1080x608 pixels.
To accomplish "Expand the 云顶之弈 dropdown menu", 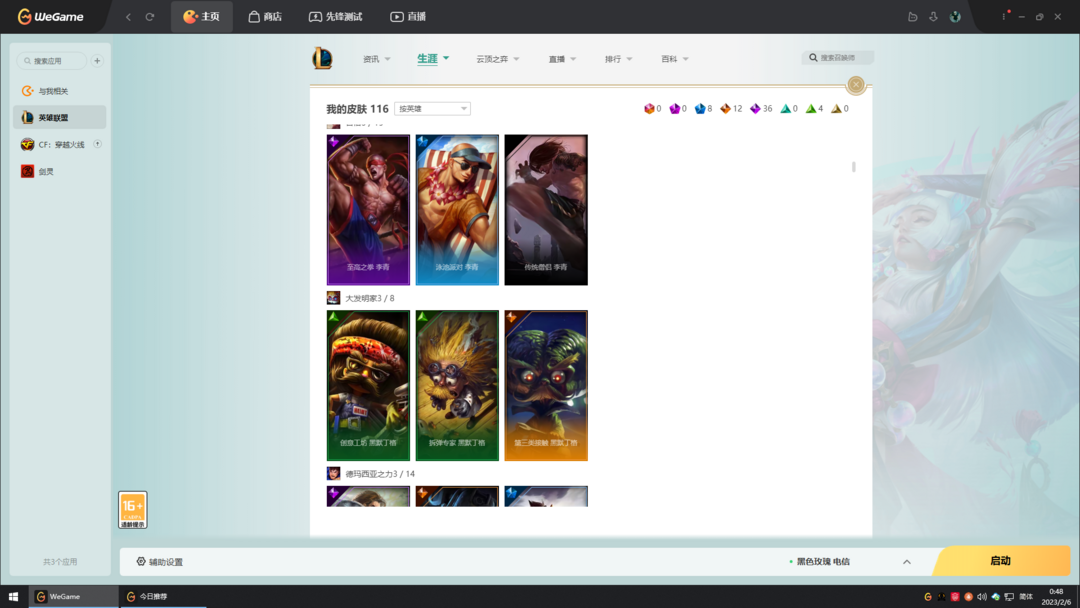I will [497, 59].
